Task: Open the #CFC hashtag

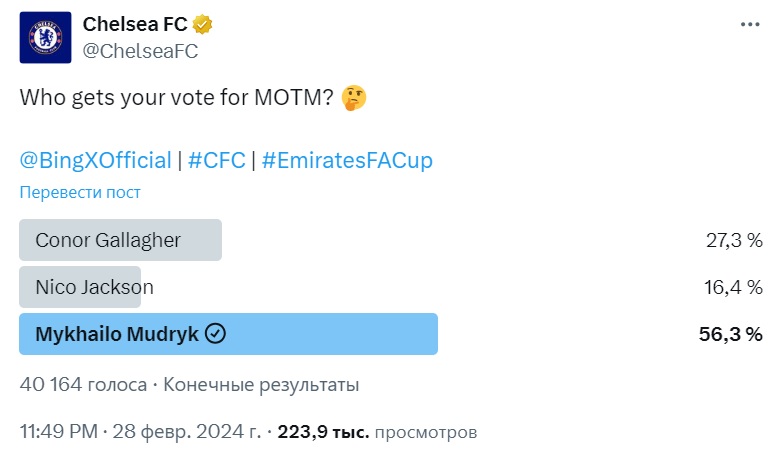Action: [216, 160]
